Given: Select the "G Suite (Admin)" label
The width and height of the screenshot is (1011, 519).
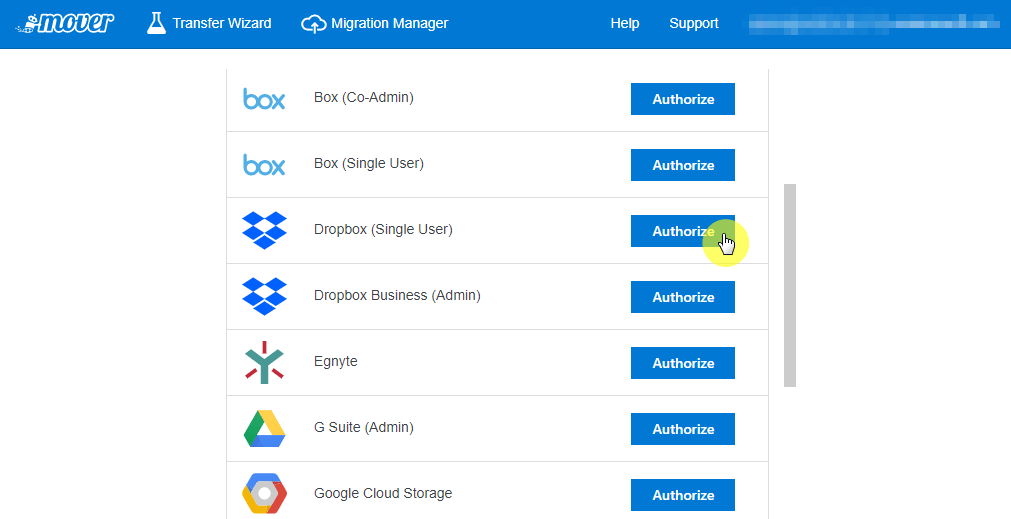Looking at the screenshot, I should 364,427.
